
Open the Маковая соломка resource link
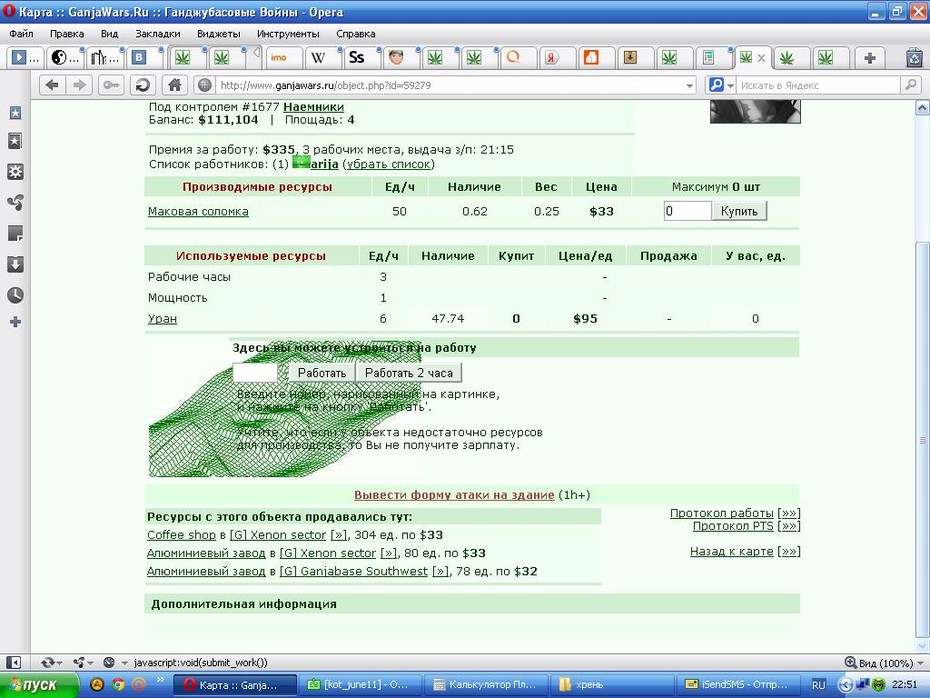click(198, 211)
